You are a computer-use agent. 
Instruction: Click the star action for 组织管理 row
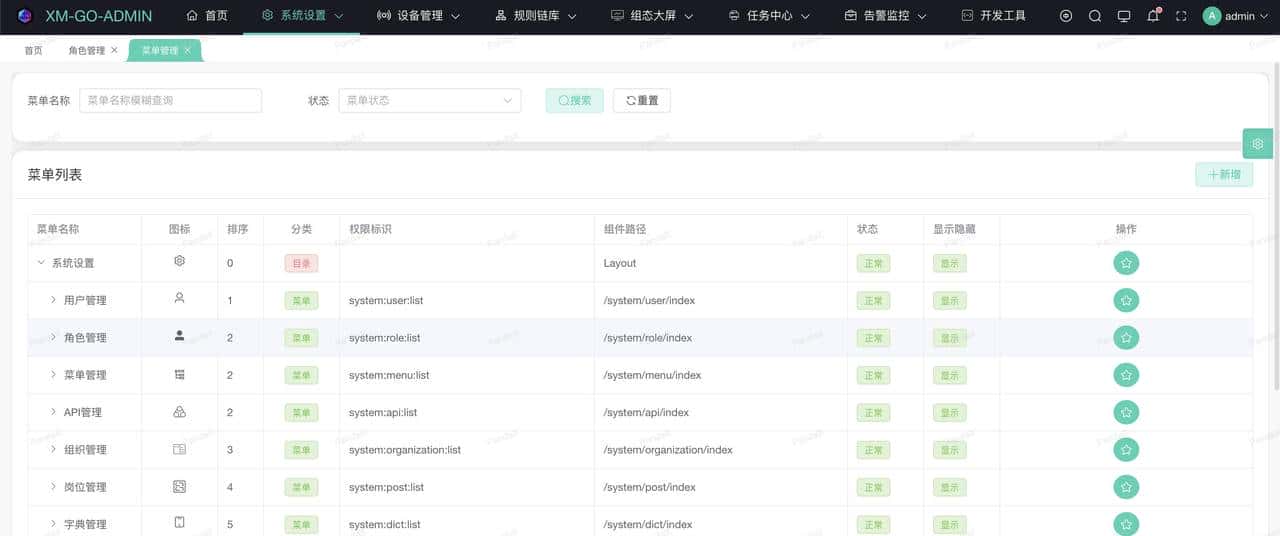click(x=1126, y=450)
